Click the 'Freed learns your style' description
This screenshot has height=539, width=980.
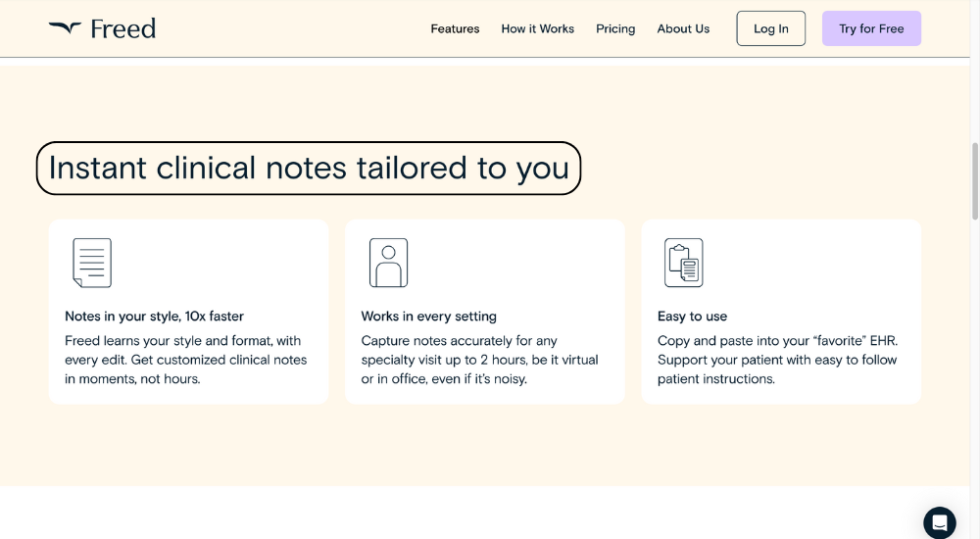click(x=186, y=360)
